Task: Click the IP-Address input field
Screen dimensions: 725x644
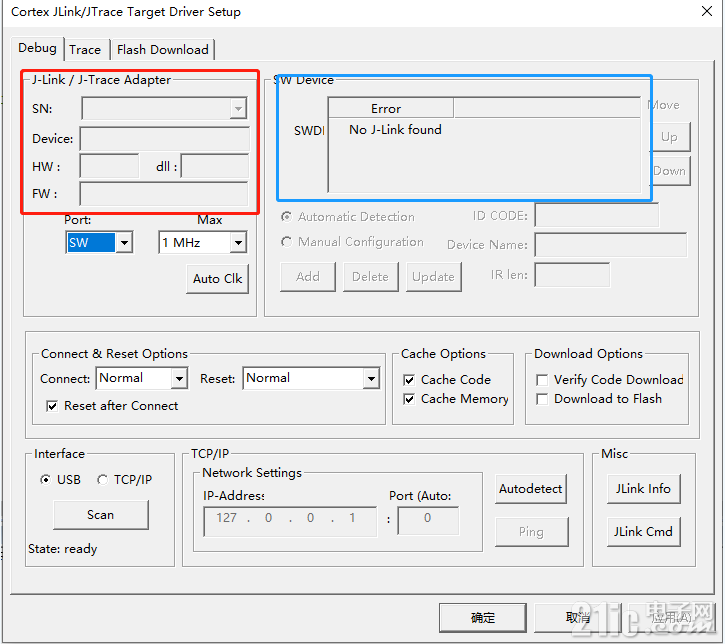Action: 290,521
